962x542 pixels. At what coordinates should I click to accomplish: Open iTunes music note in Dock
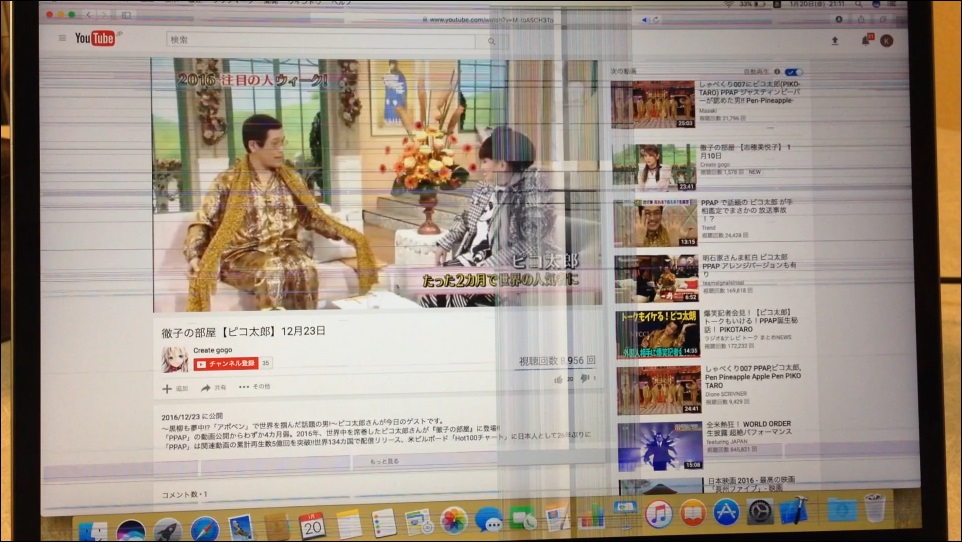pyautogui.click(x=658, y=514)
